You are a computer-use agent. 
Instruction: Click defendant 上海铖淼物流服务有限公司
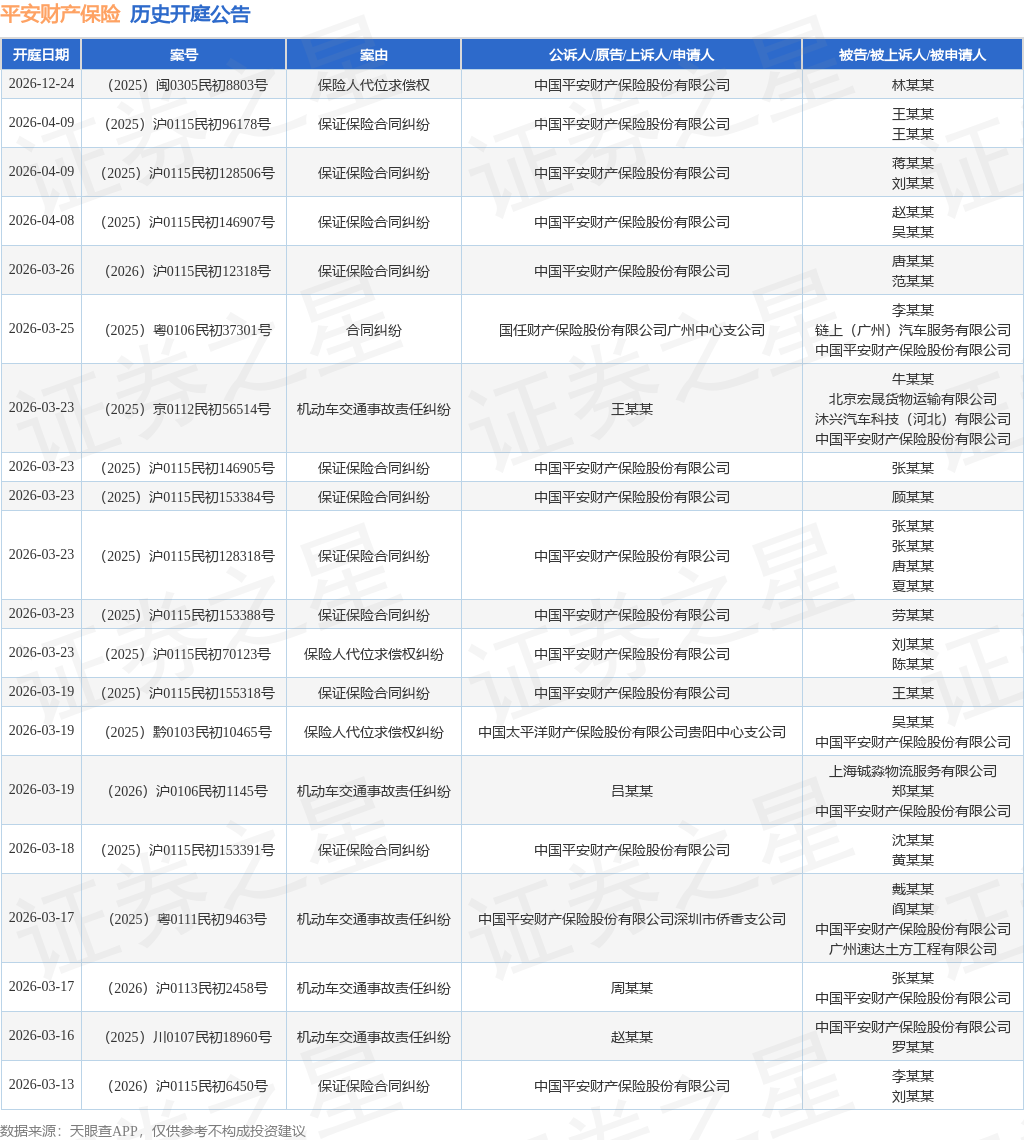pos(913,771)
